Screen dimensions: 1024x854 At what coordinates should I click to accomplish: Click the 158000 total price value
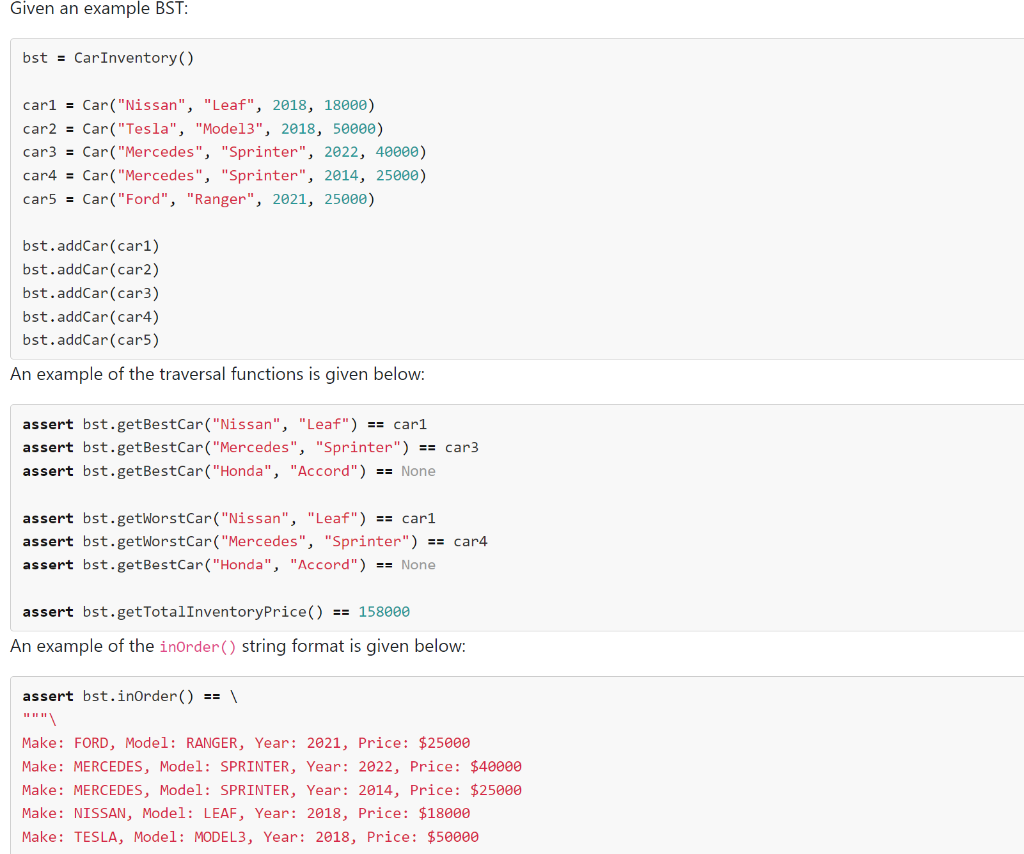click(x=384, y=611)
